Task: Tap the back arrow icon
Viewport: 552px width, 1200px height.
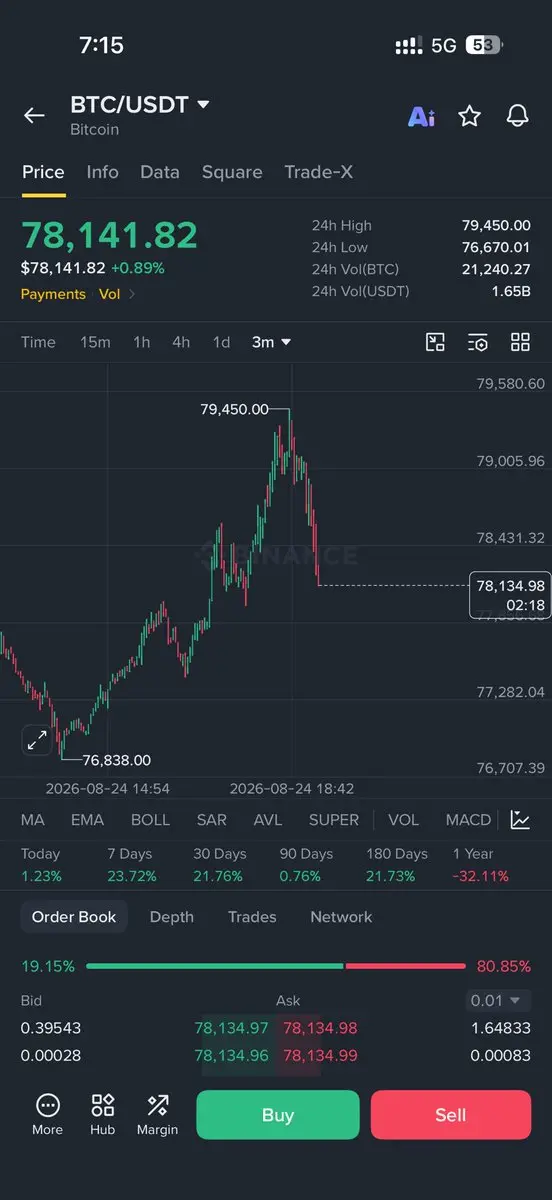Action: [x=34, y=116]
